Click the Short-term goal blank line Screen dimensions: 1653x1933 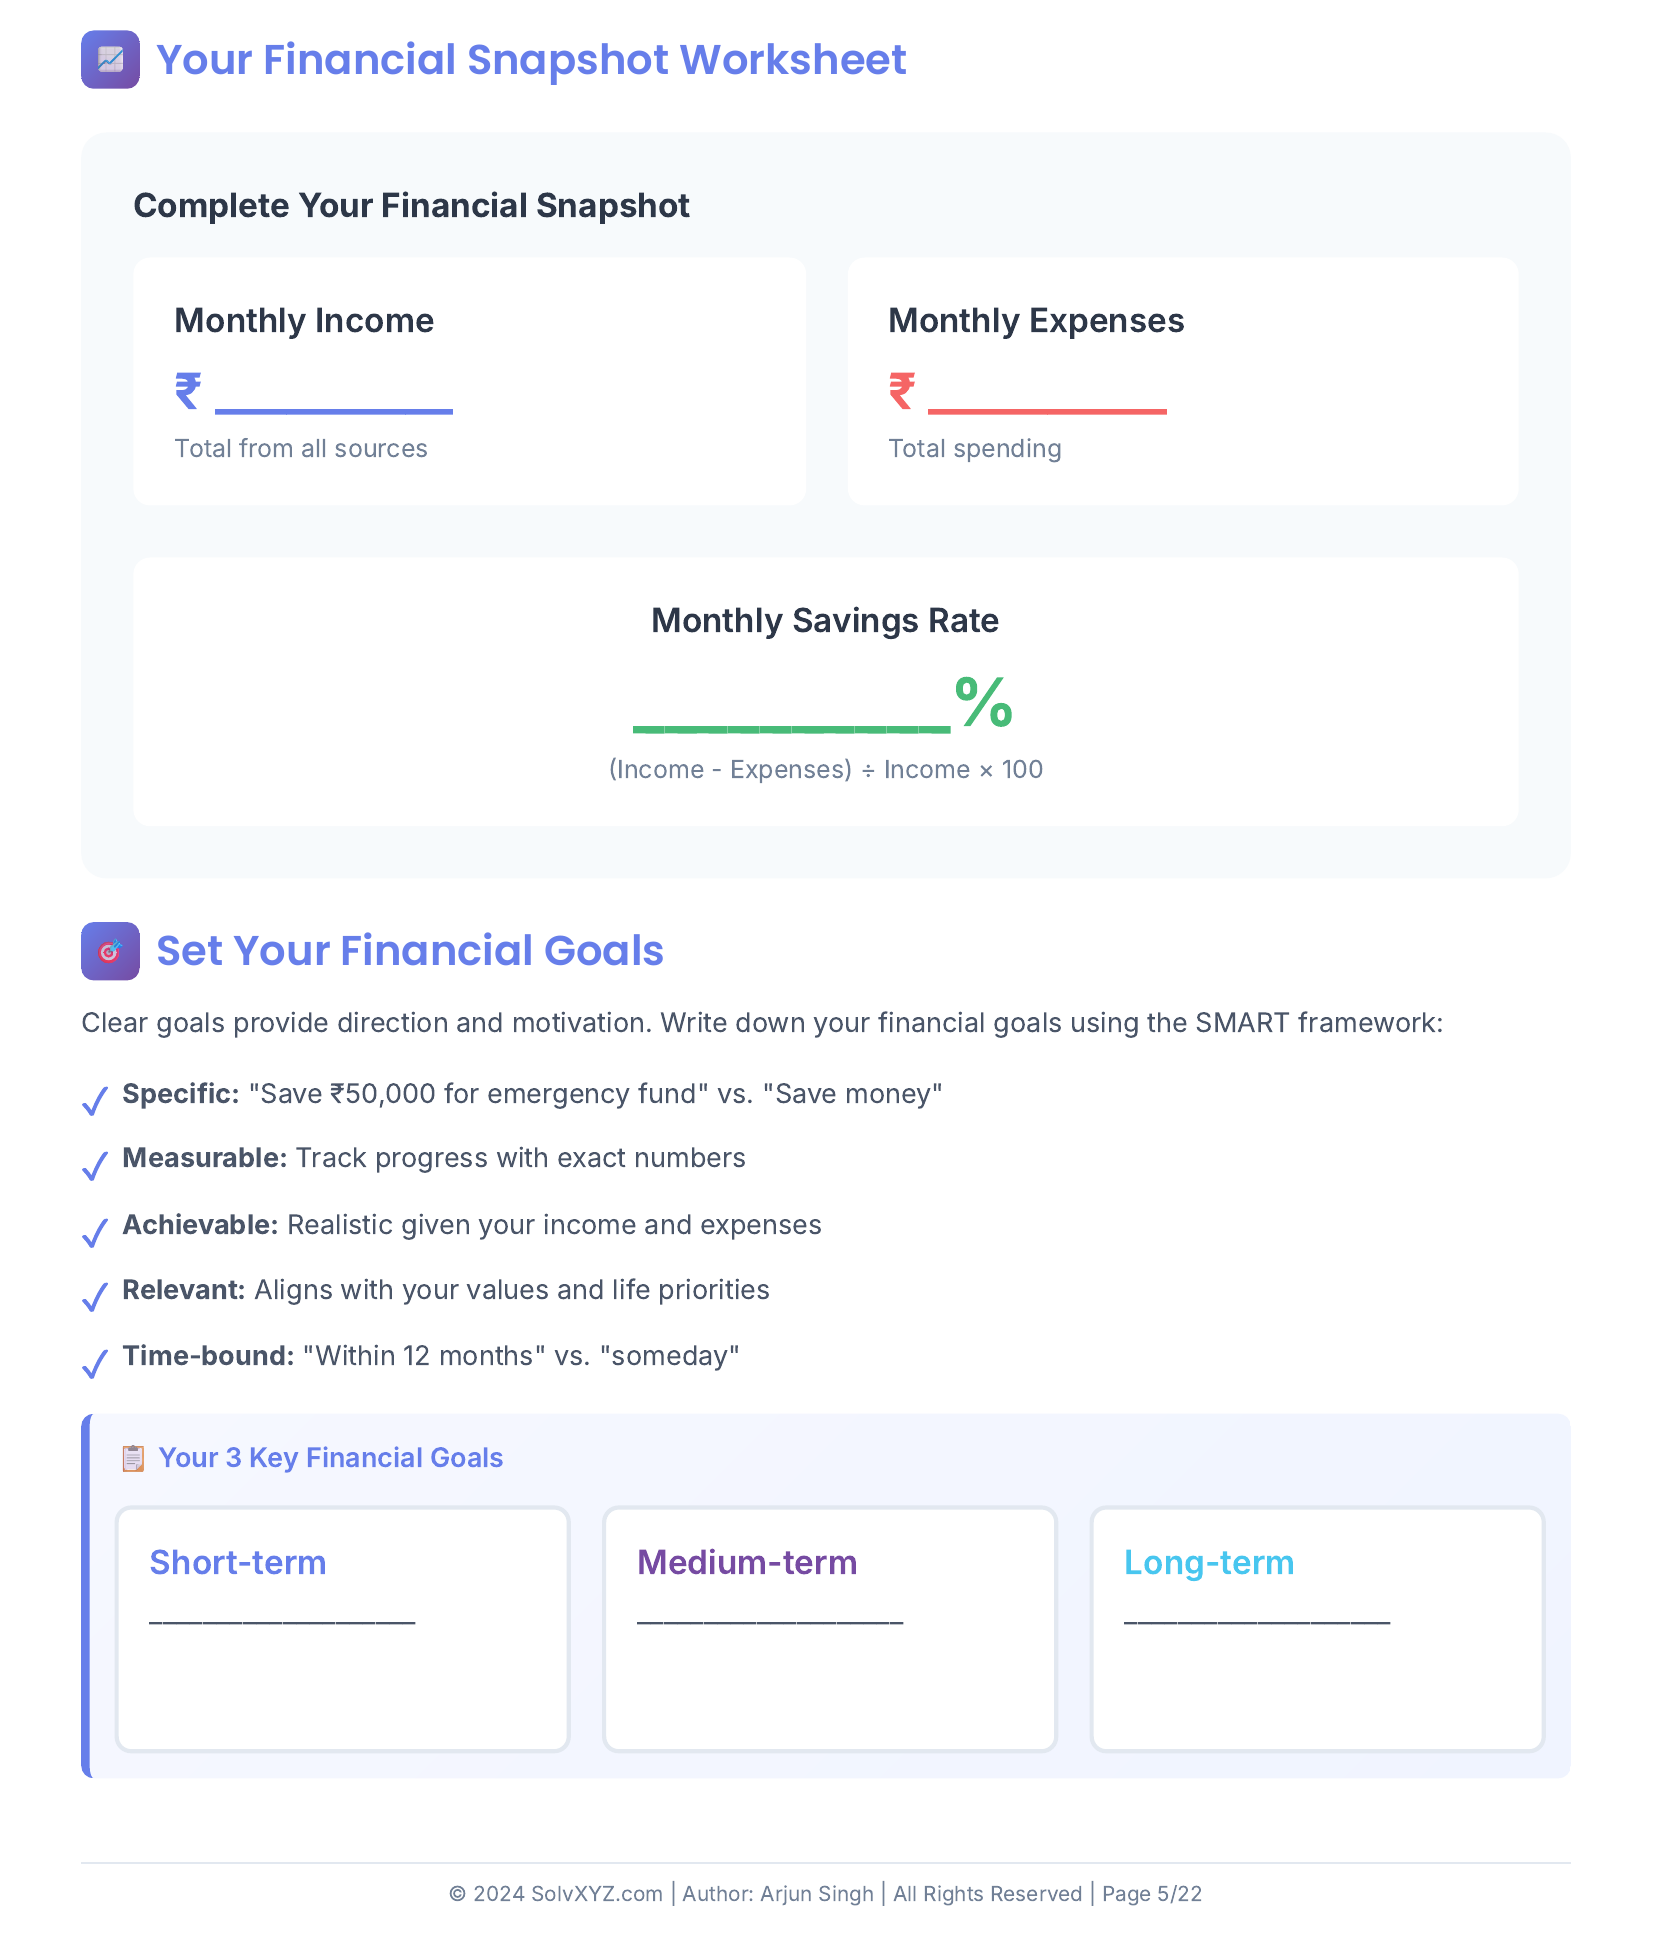click(x=282, y=1620)
